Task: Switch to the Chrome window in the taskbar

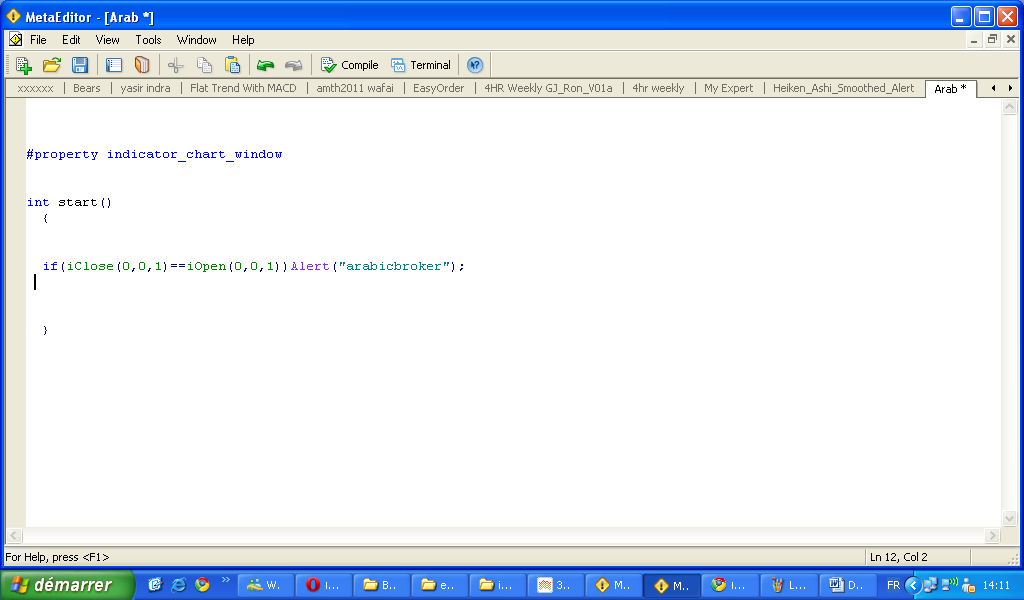Action: [730, 585]
